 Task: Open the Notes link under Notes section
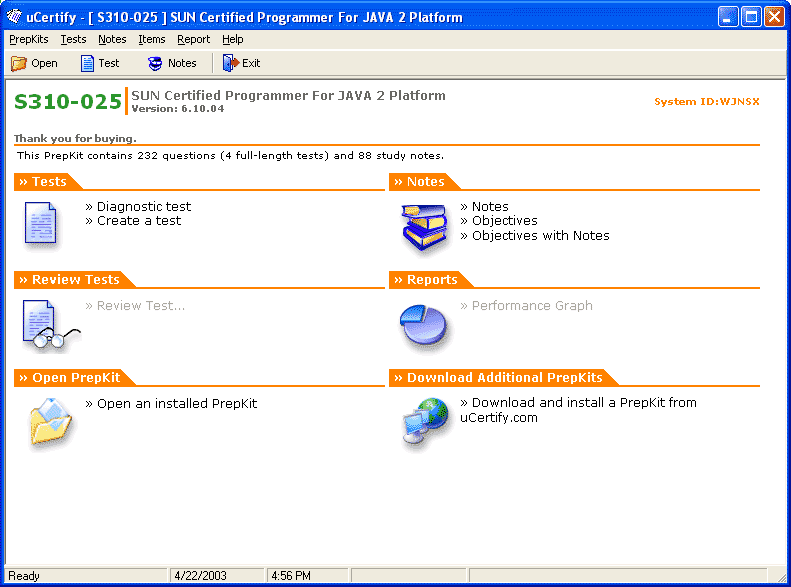coord(484,206)
